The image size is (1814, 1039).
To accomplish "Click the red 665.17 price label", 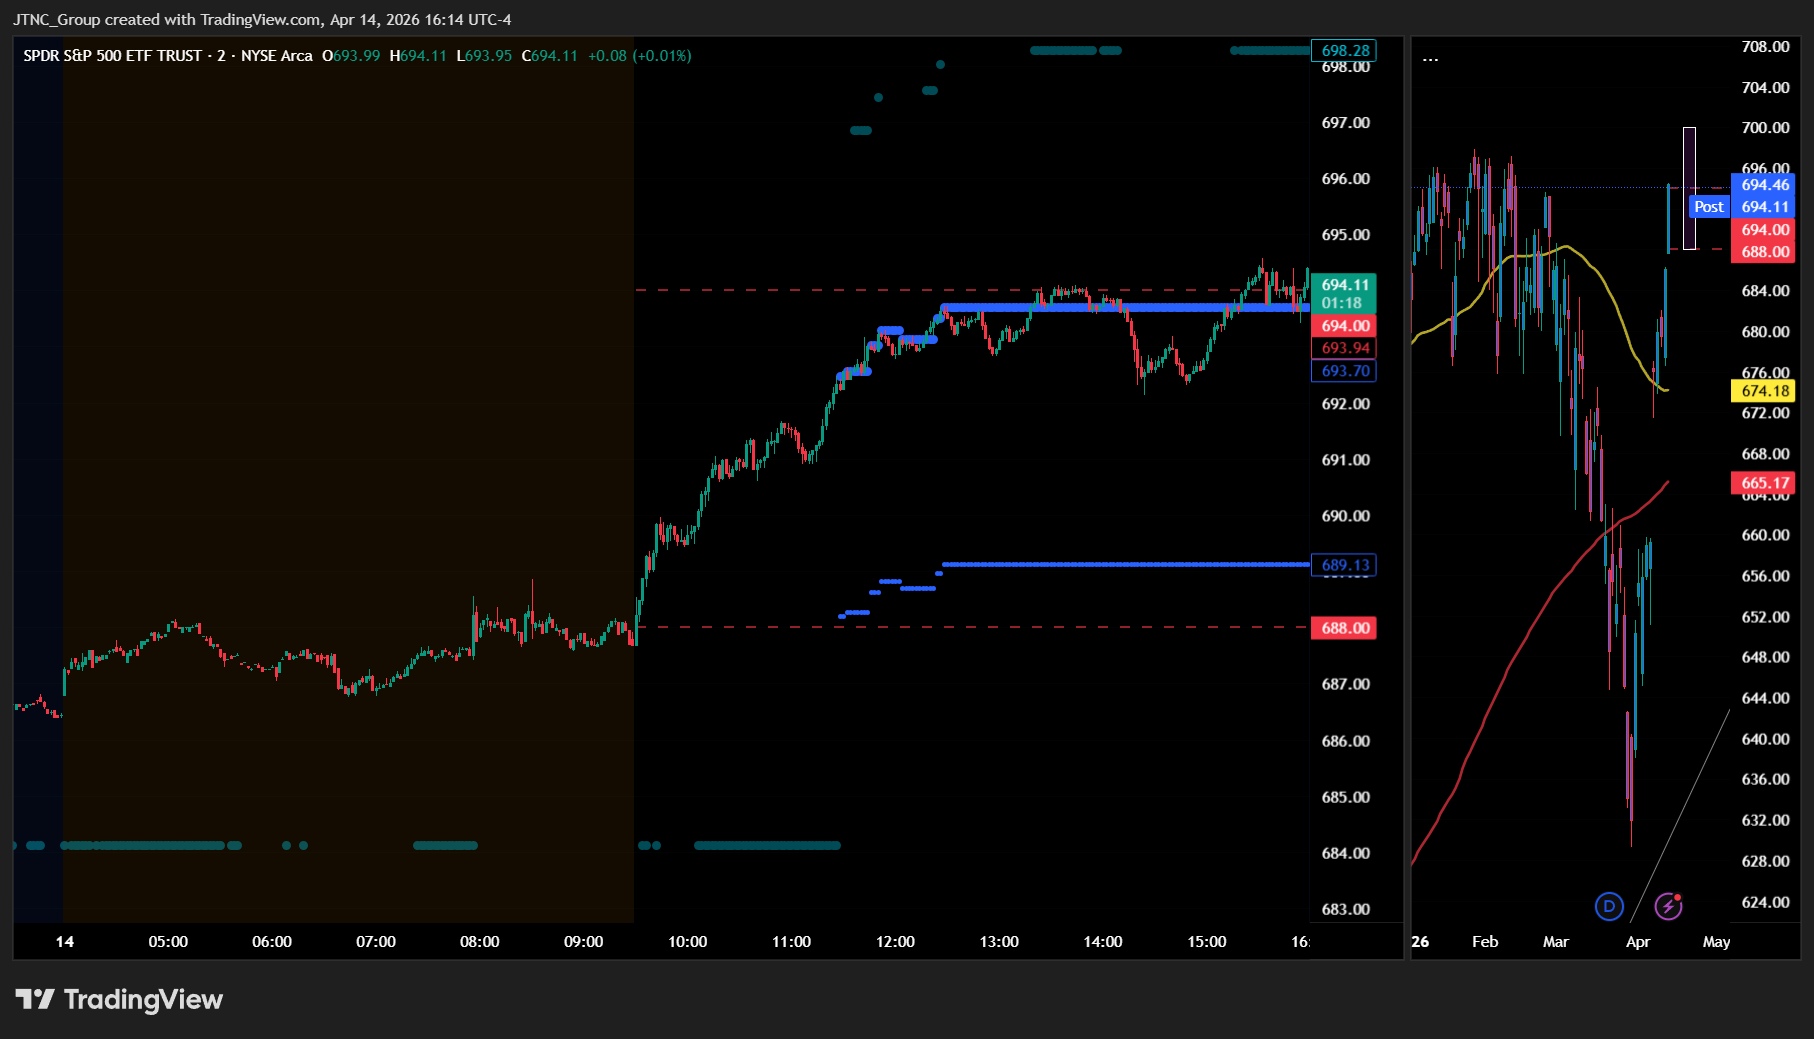I will [1764, 483].
